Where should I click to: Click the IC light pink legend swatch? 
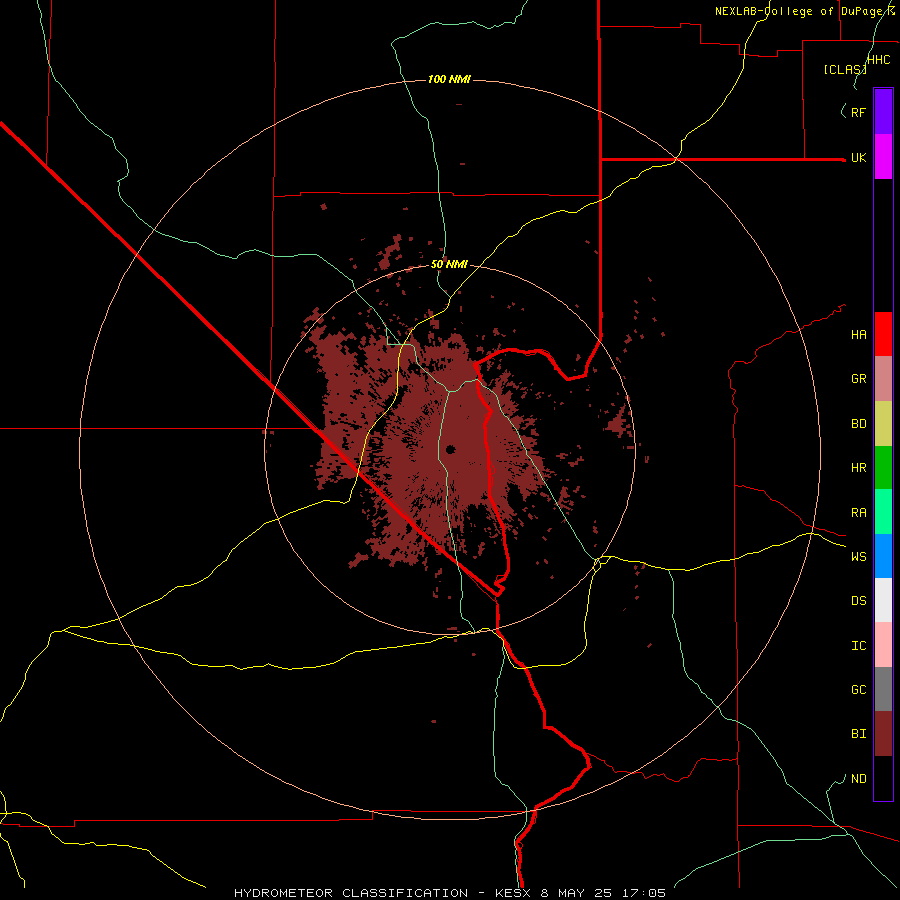click(x=883, y=645)
